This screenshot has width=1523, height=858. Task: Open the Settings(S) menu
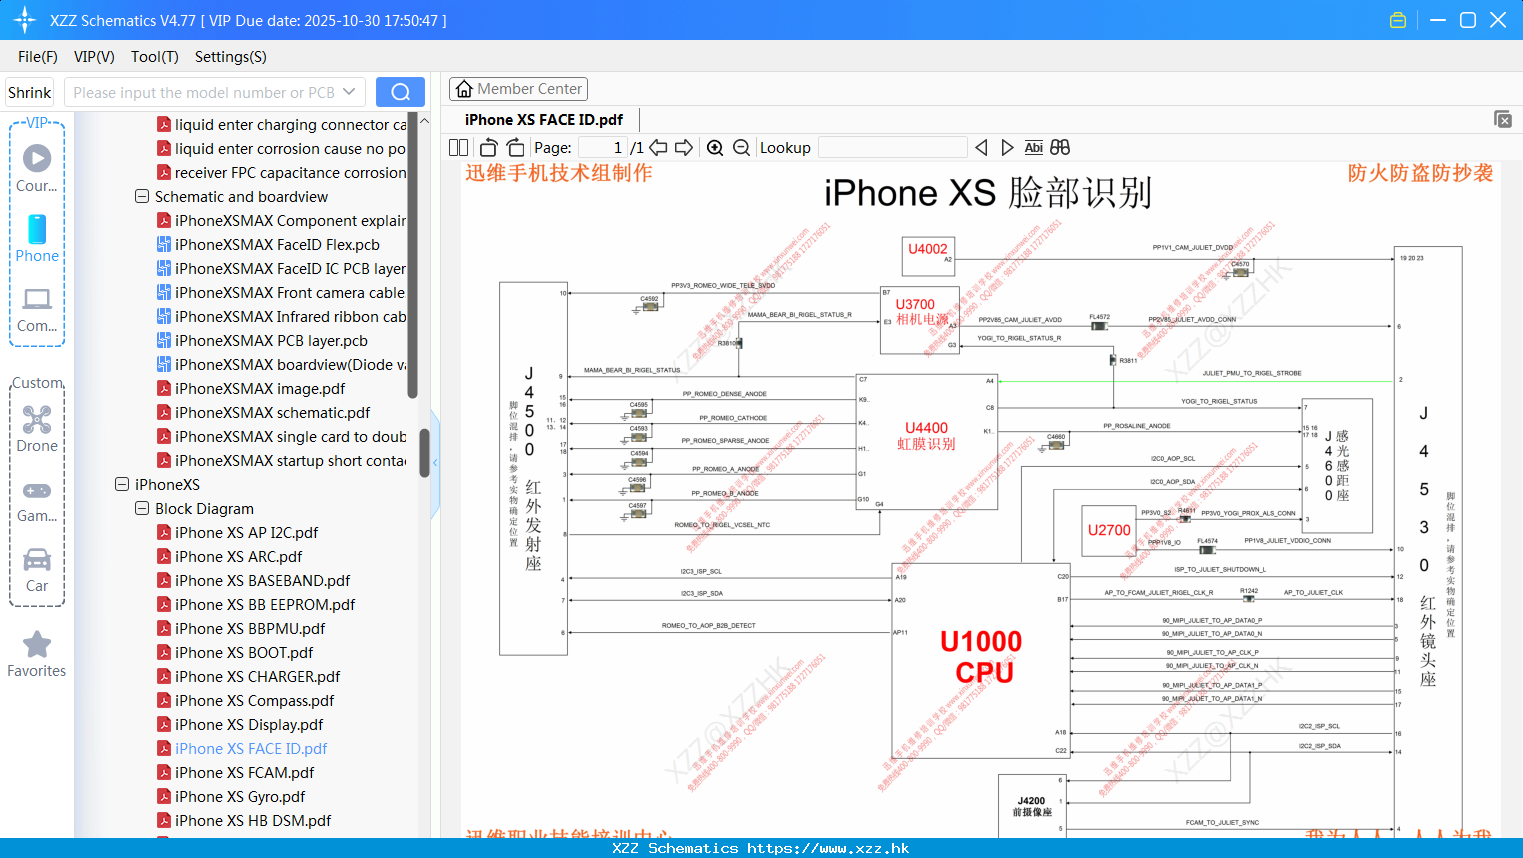230,57
